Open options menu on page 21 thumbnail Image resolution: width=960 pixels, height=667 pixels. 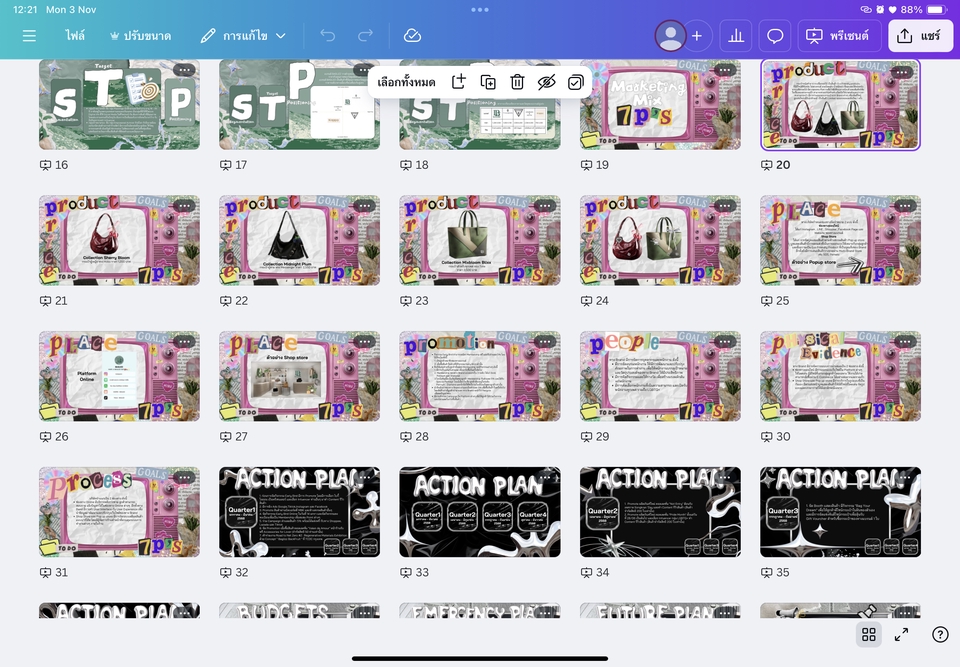click(183, 206)
